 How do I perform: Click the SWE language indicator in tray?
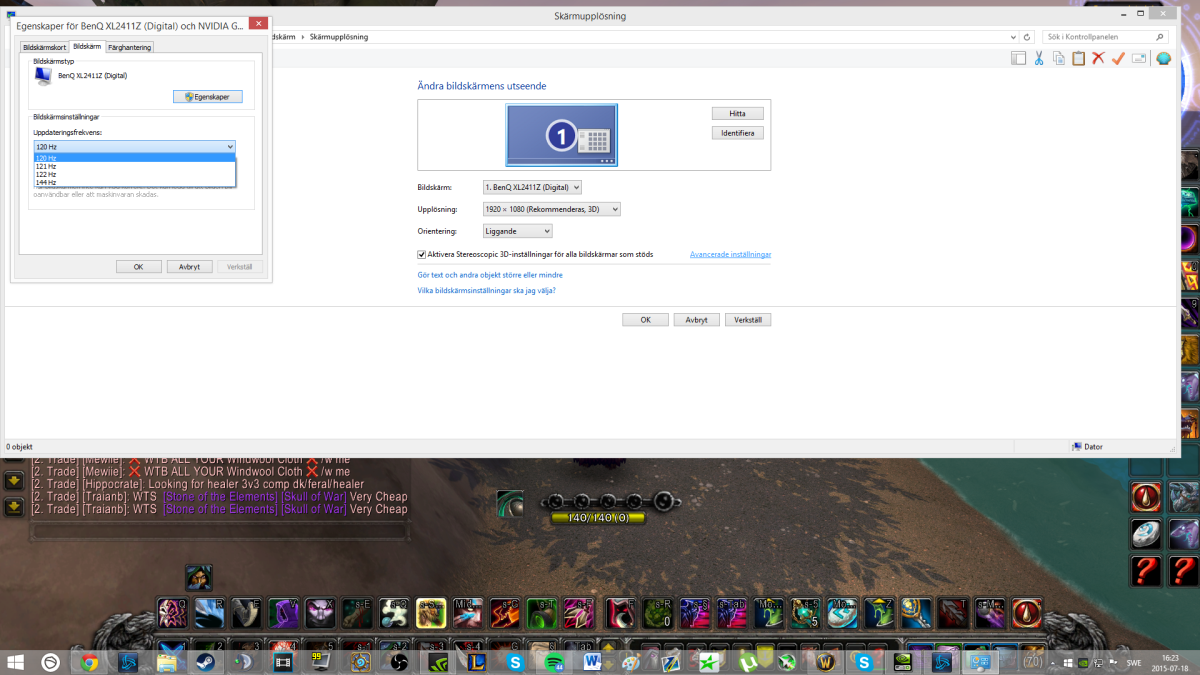1134,662
